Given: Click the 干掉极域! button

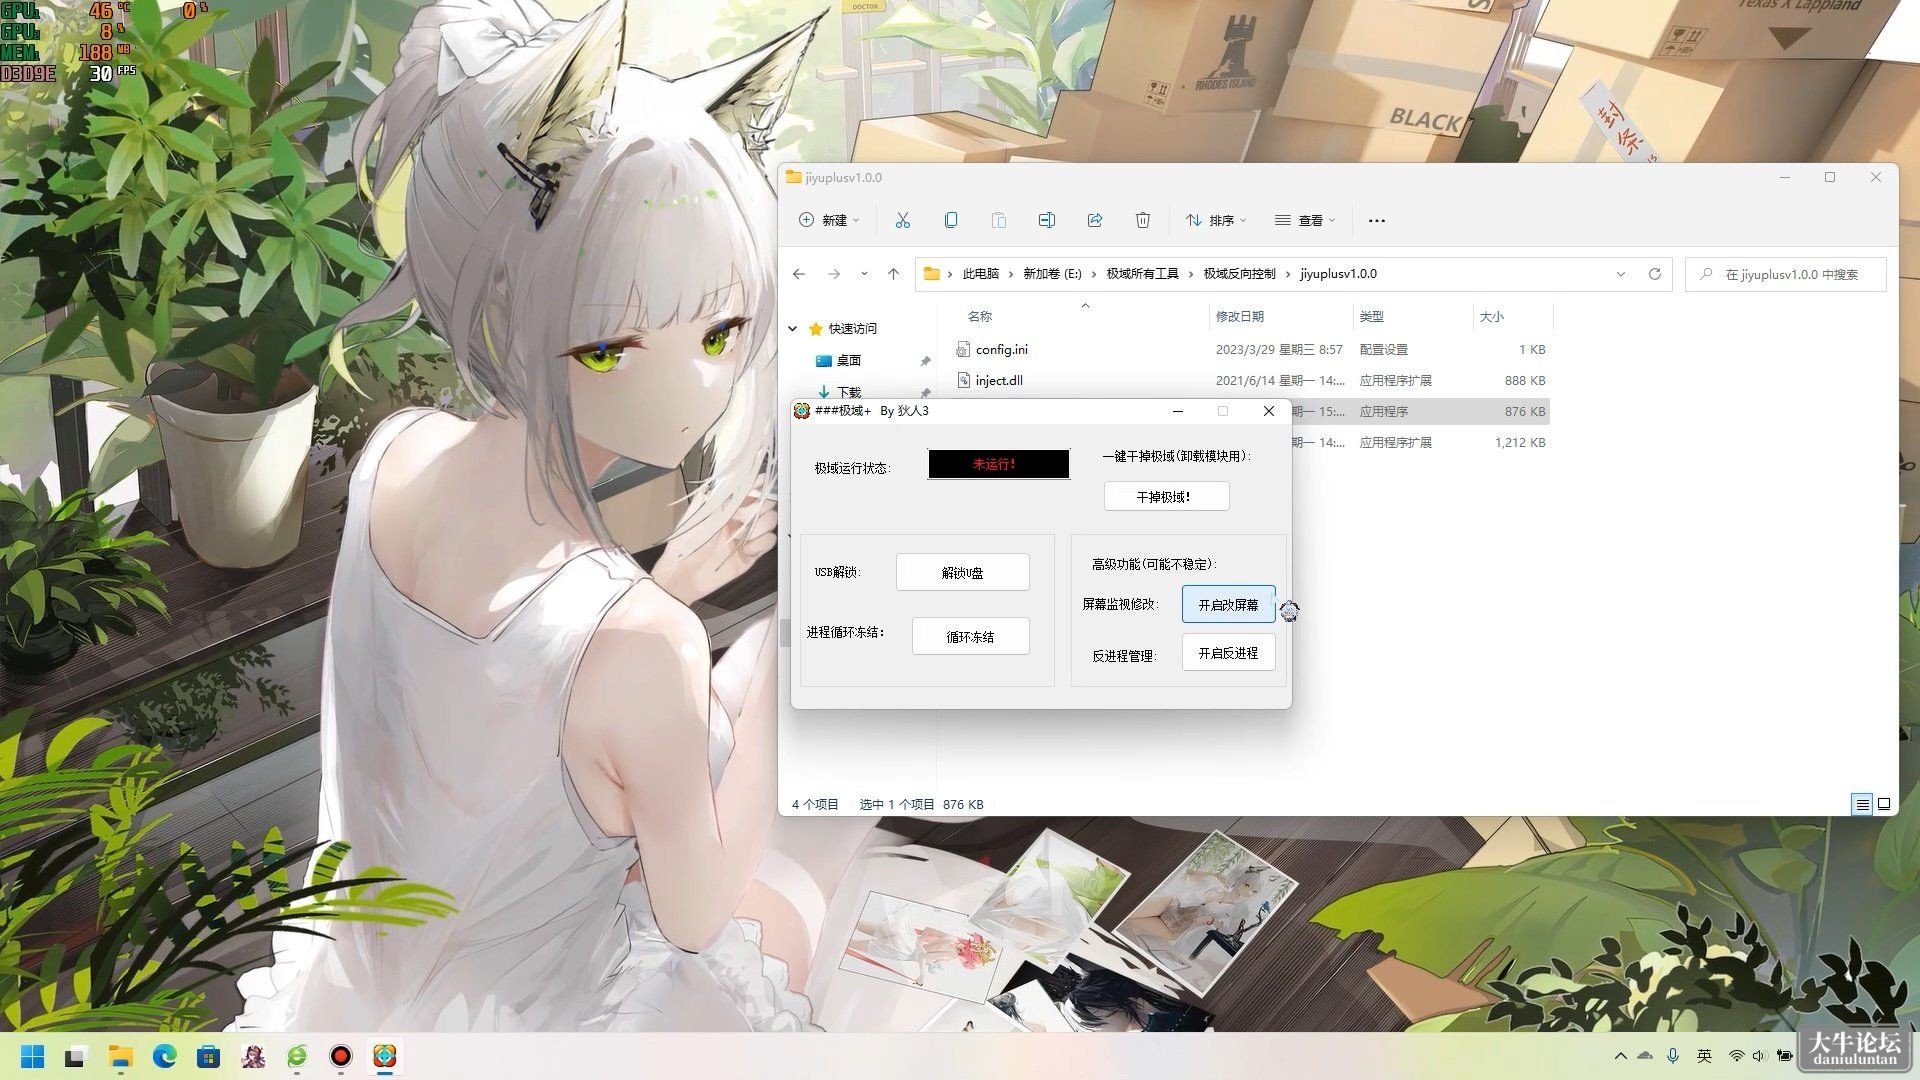Looking at the screenshot, I should (1166, 496).
